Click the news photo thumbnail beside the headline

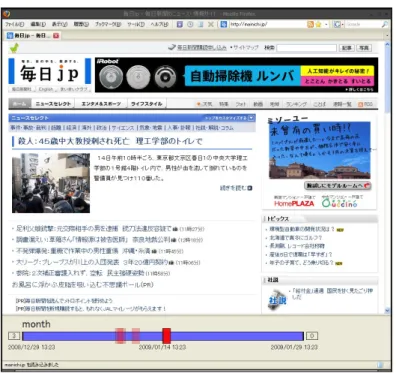click(51, 183)
